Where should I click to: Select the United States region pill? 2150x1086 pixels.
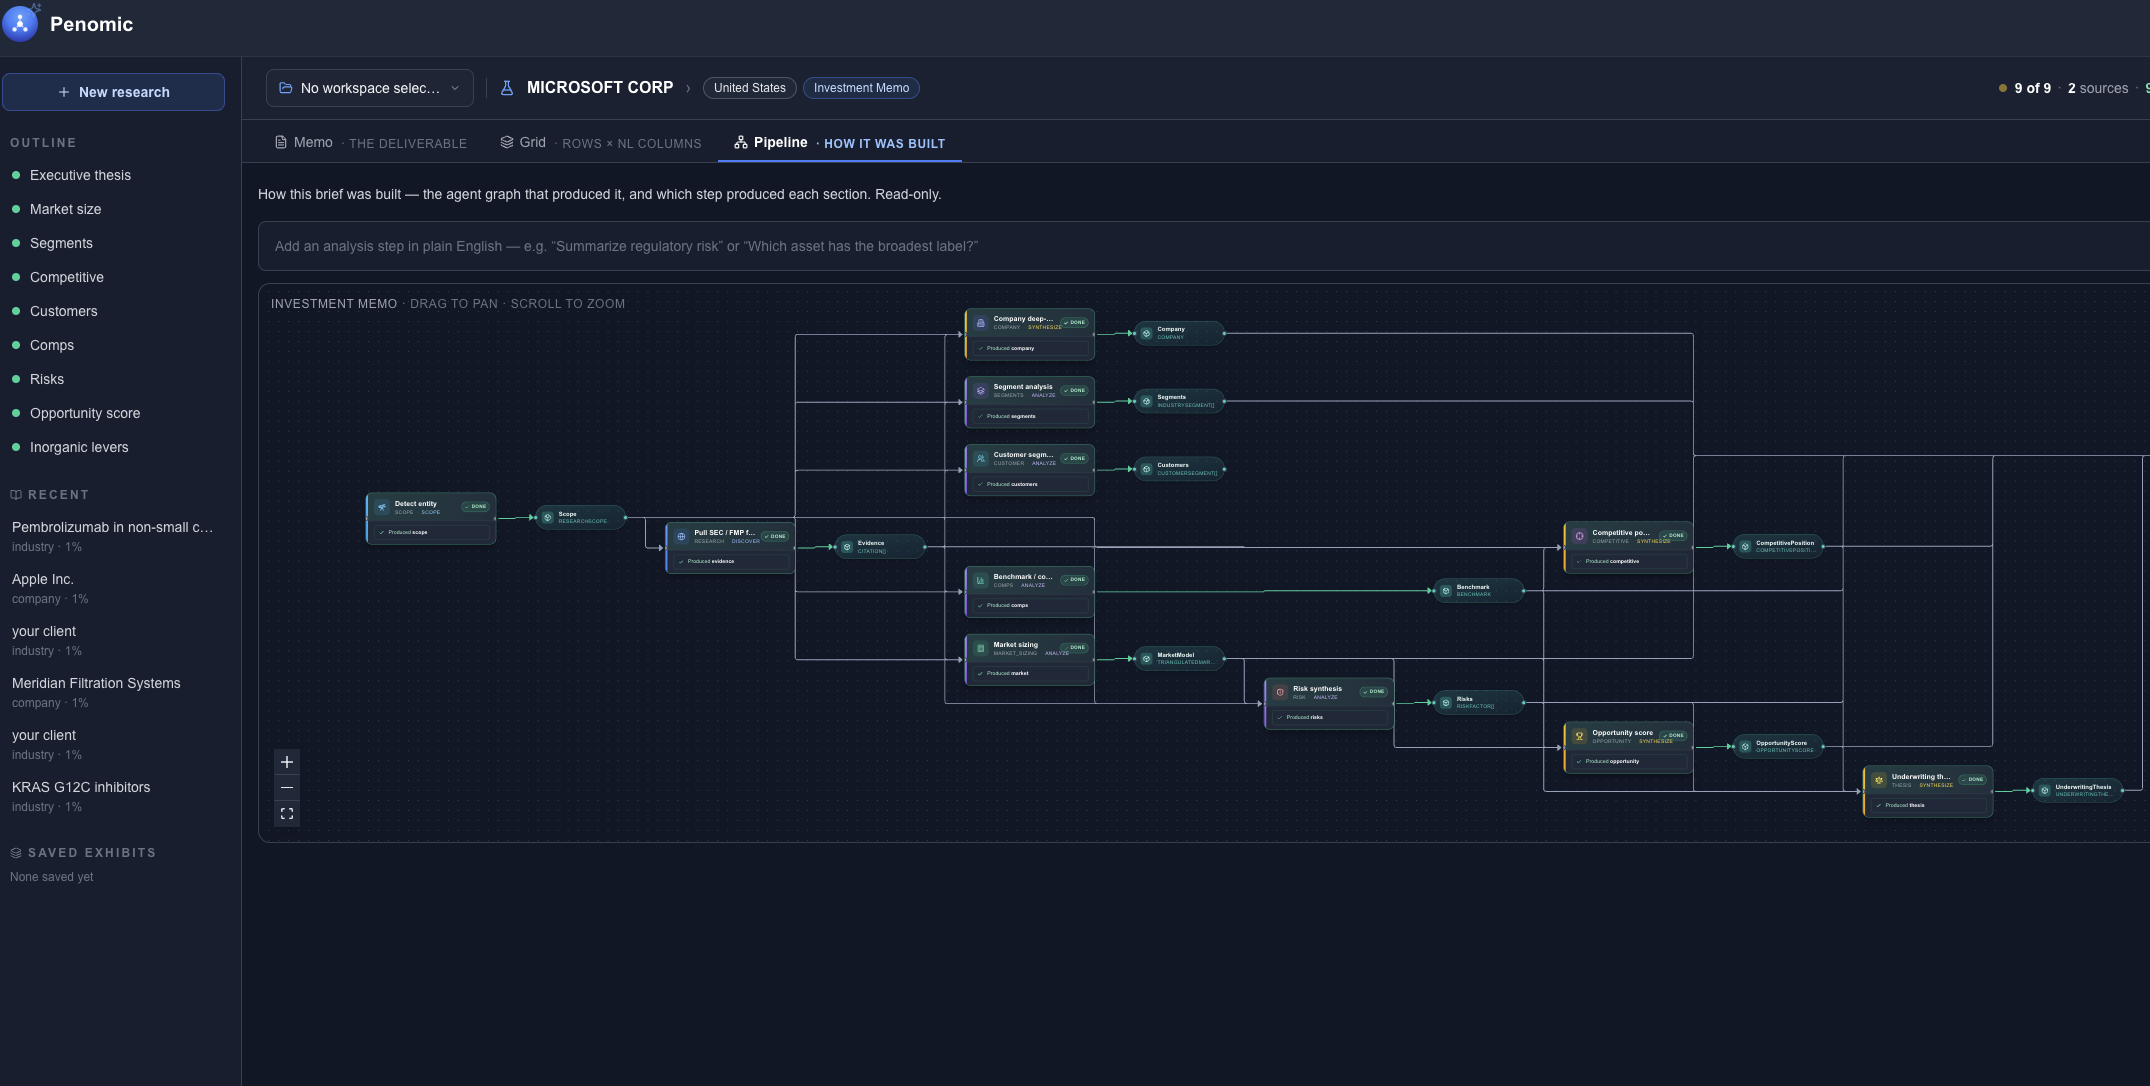750,88
